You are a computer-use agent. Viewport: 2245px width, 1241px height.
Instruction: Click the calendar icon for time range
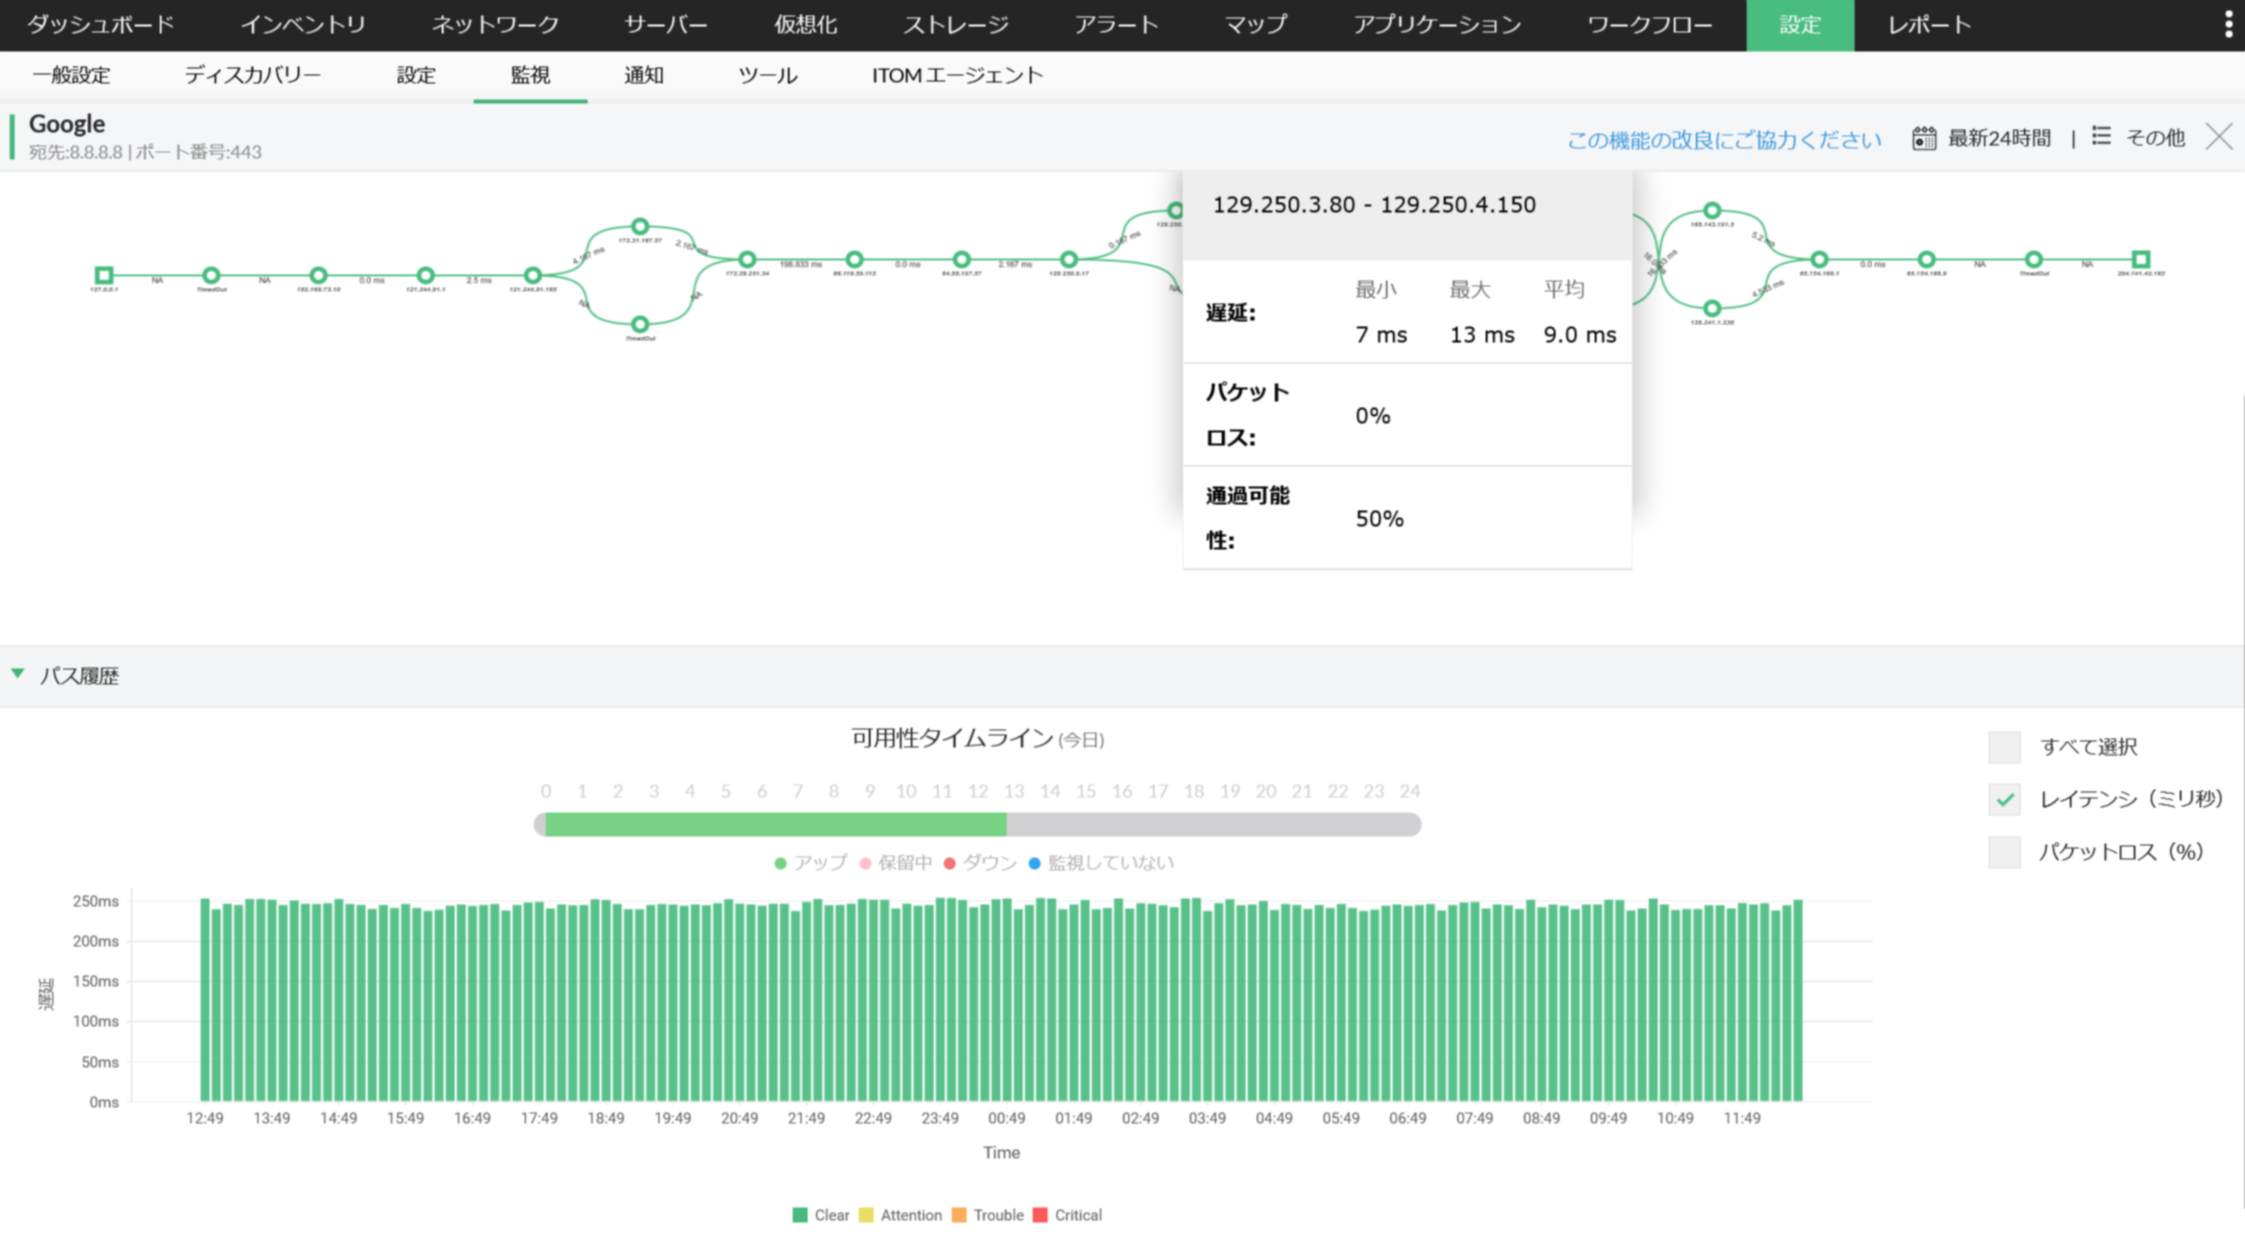[1923, 138]
